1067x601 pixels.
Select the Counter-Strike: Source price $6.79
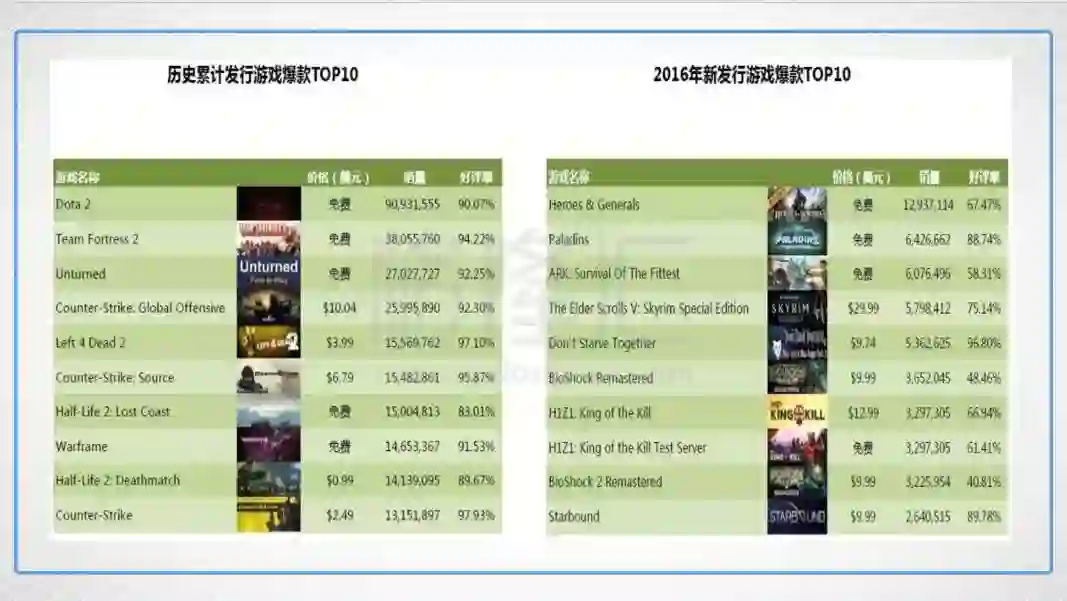pyautogui.click(x=340, y=377)
